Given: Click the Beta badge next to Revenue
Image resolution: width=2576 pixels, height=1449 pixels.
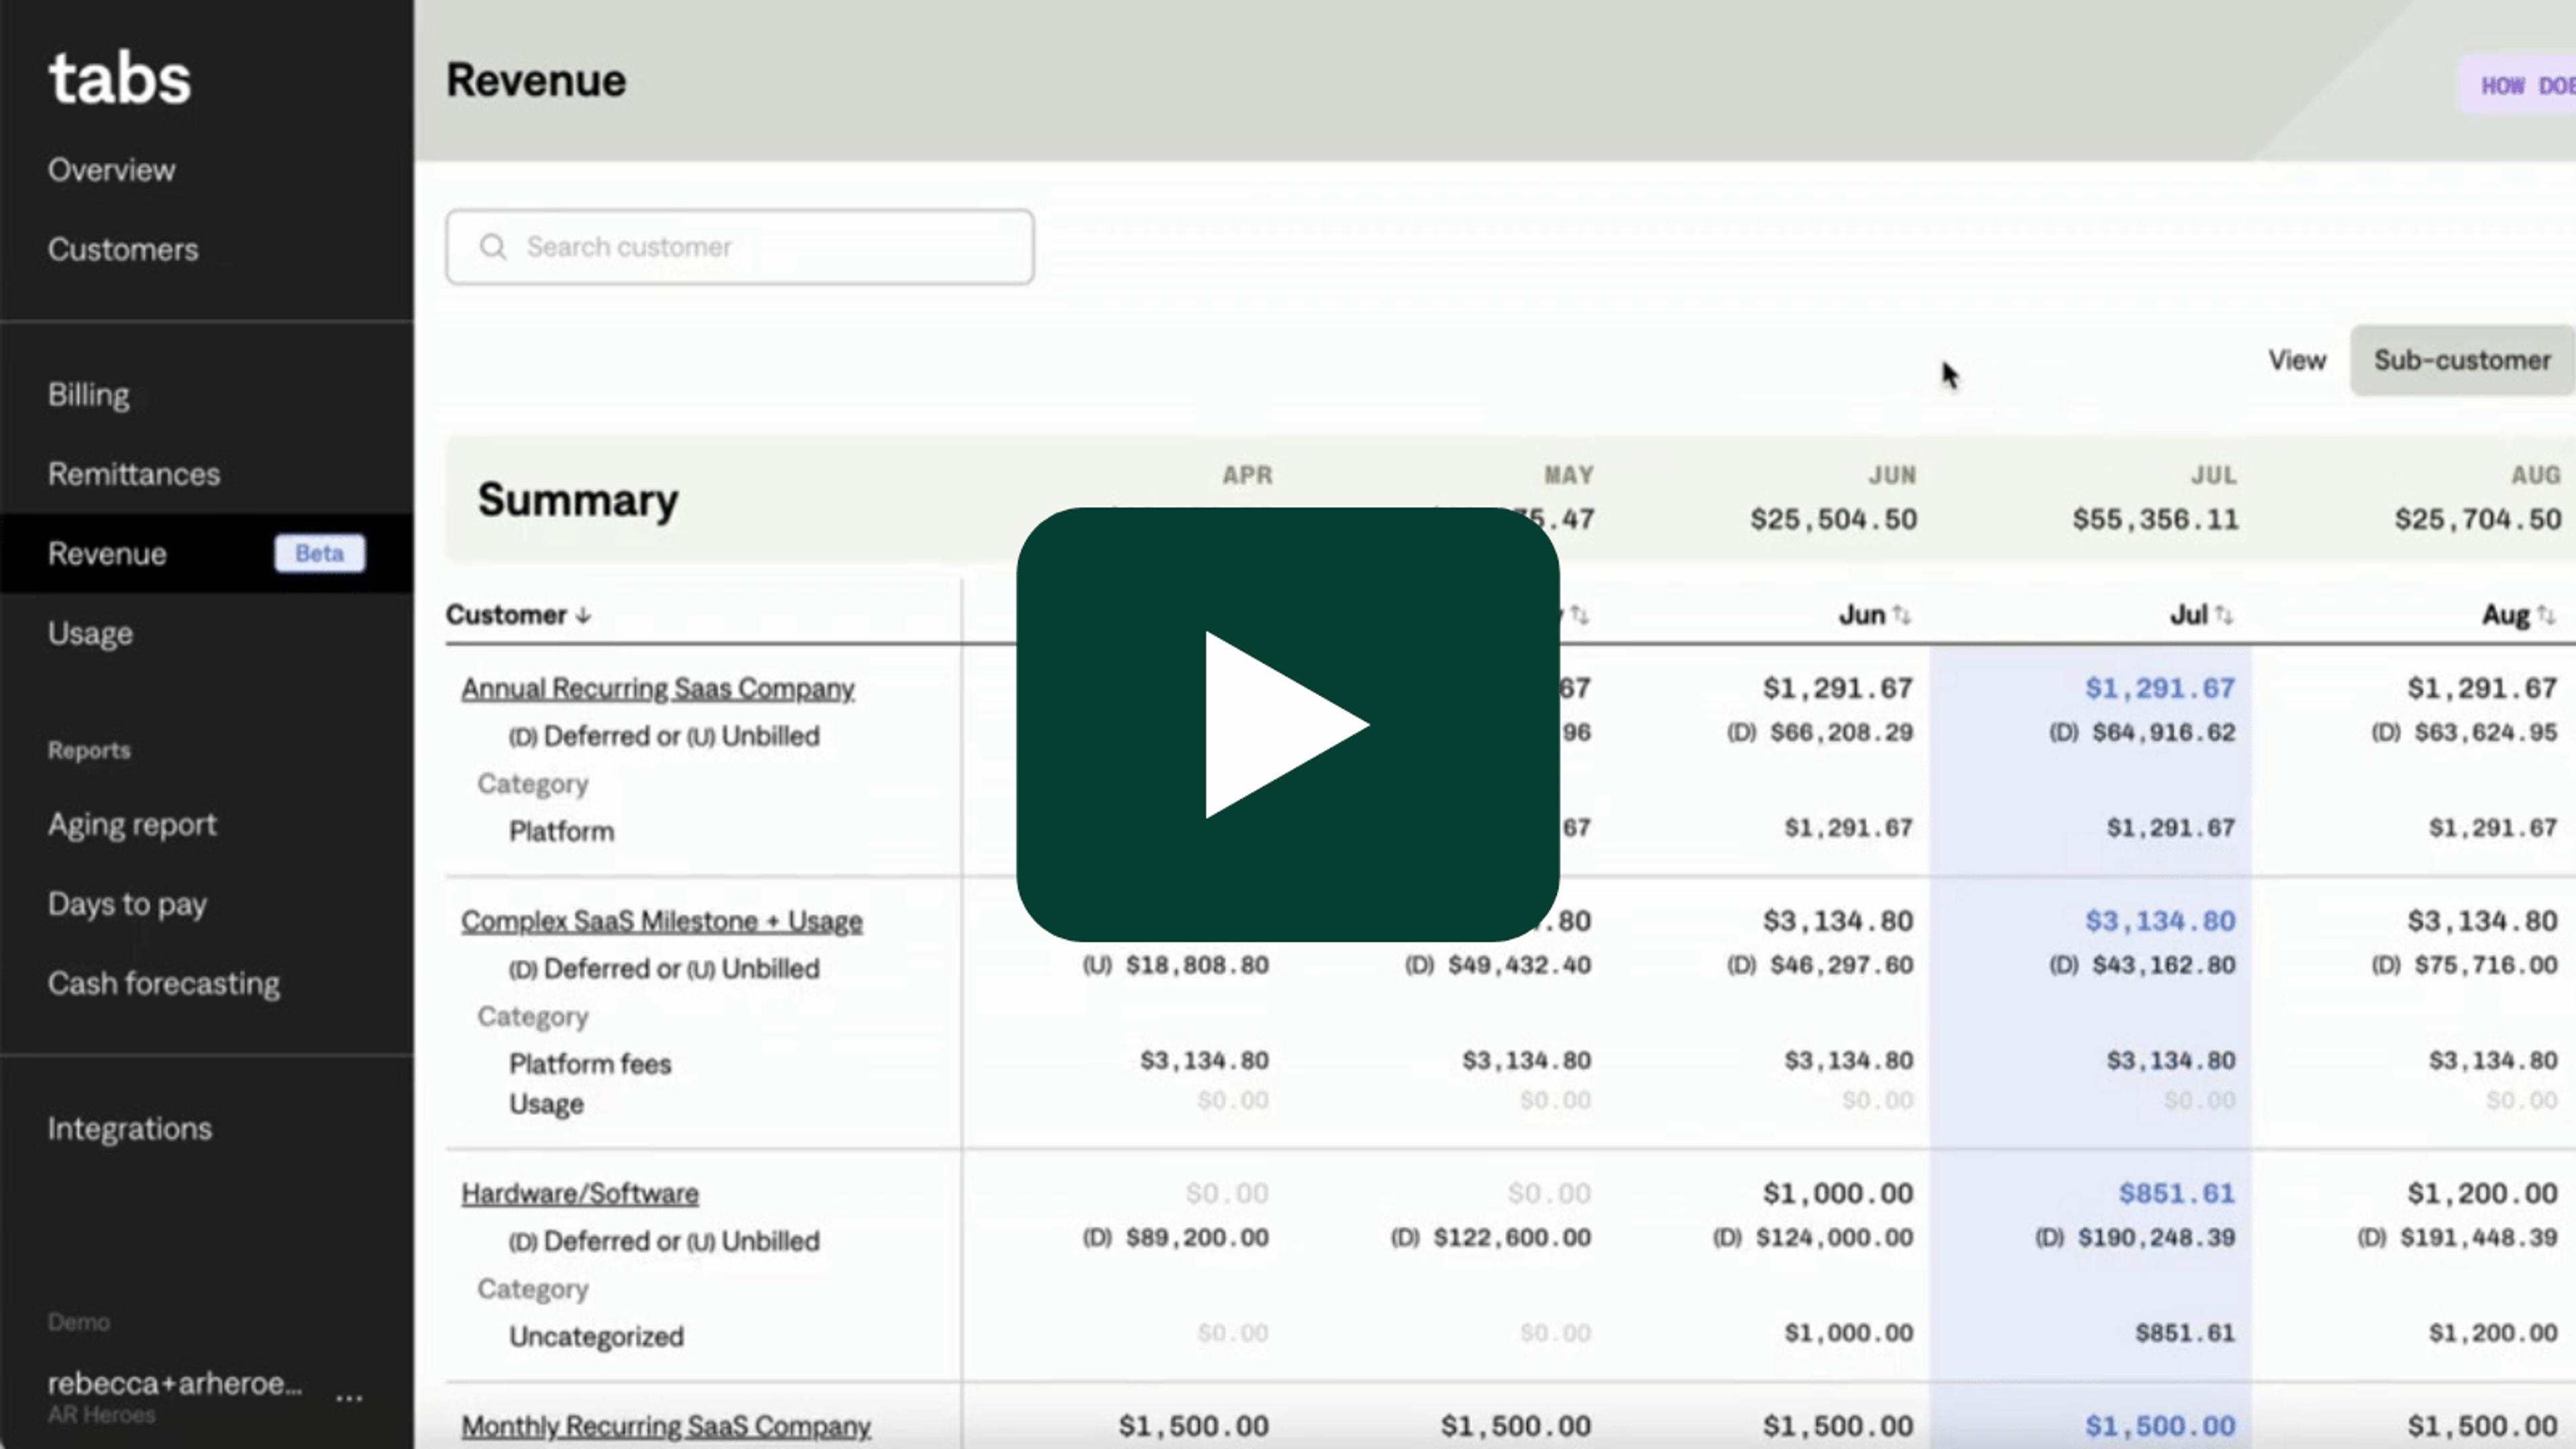Looking at the screenshot, I should coord(320,553).
